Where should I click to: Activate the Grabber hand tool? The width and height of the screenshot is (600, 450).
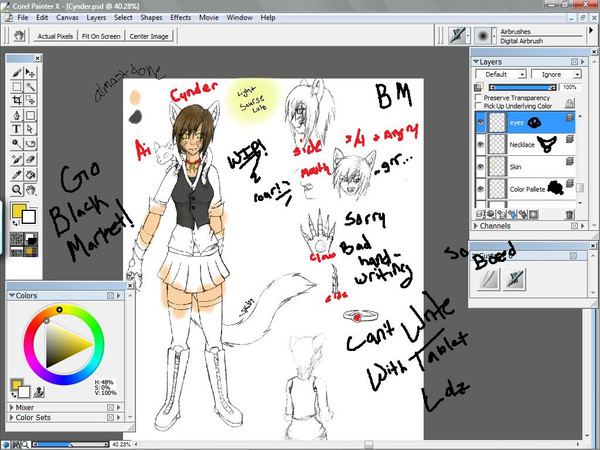tap(31, 187)
